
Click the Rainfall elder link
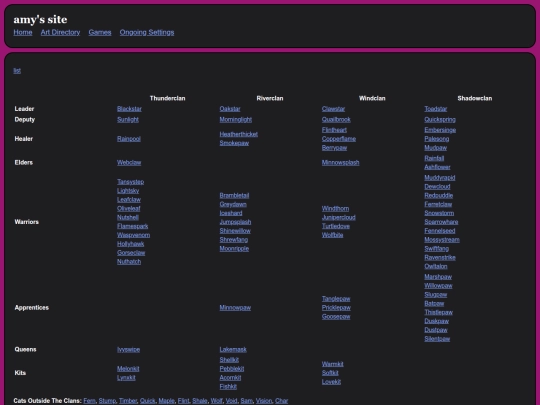(434, 158)
